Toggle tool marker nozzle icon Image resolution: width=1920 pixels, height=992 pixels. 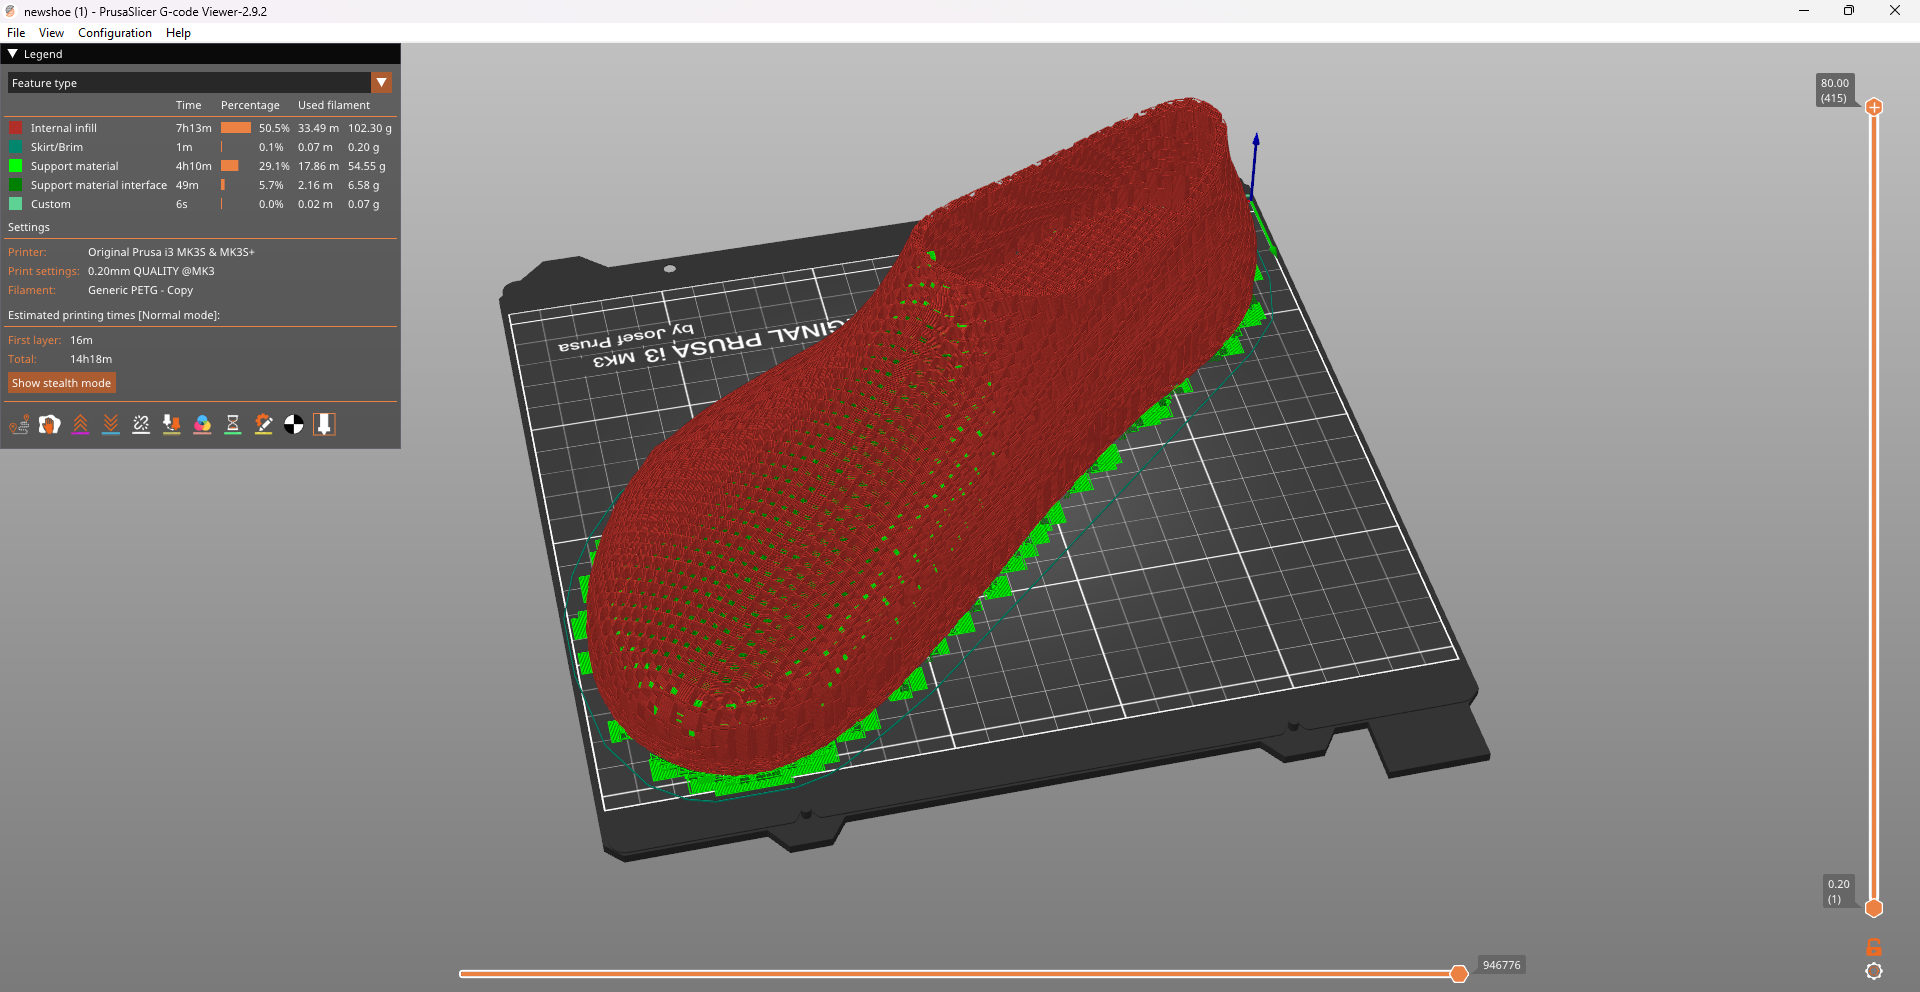pyautogui.click(x=324, y=425)
